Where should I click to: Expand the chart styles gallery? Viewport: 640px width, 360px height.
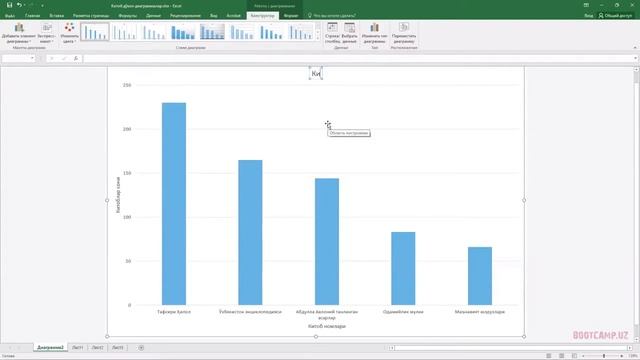coord(318,38)
